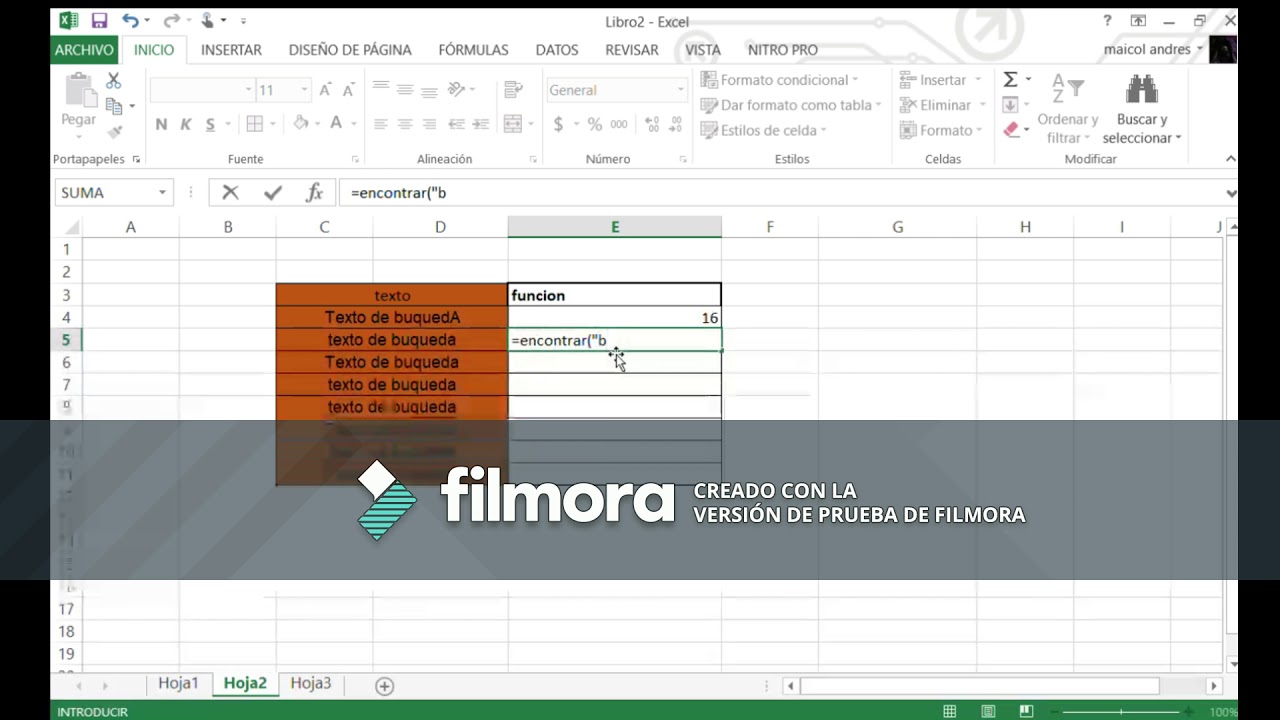The width and height of the screenshot is (1280, 720).
Task: Click the text orientation icon
Action: [457, 89]
